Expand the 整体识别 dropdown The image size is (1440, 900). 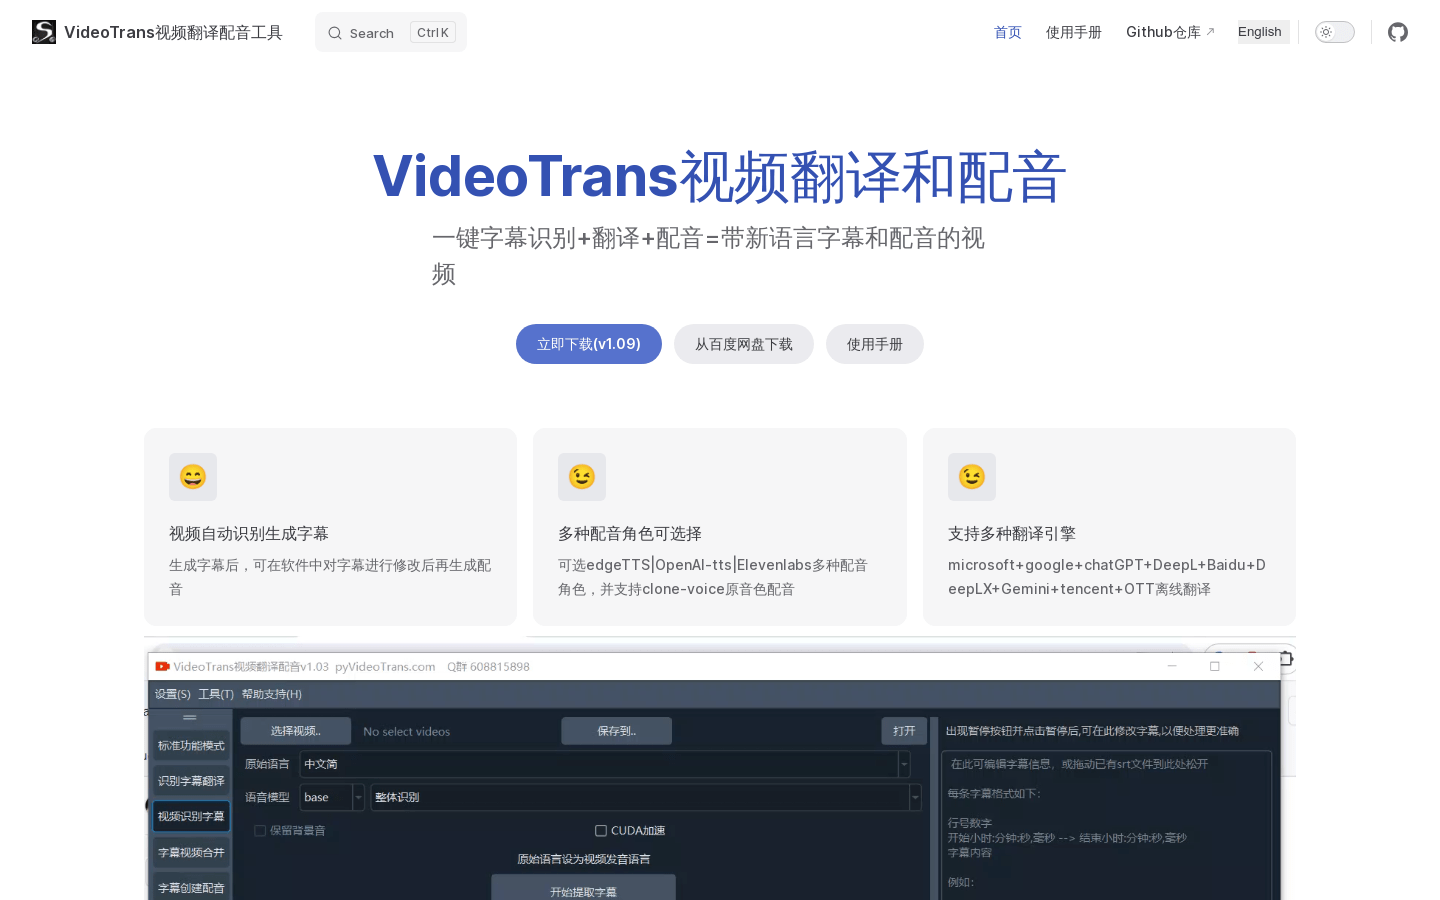click(x=914, y=797)
